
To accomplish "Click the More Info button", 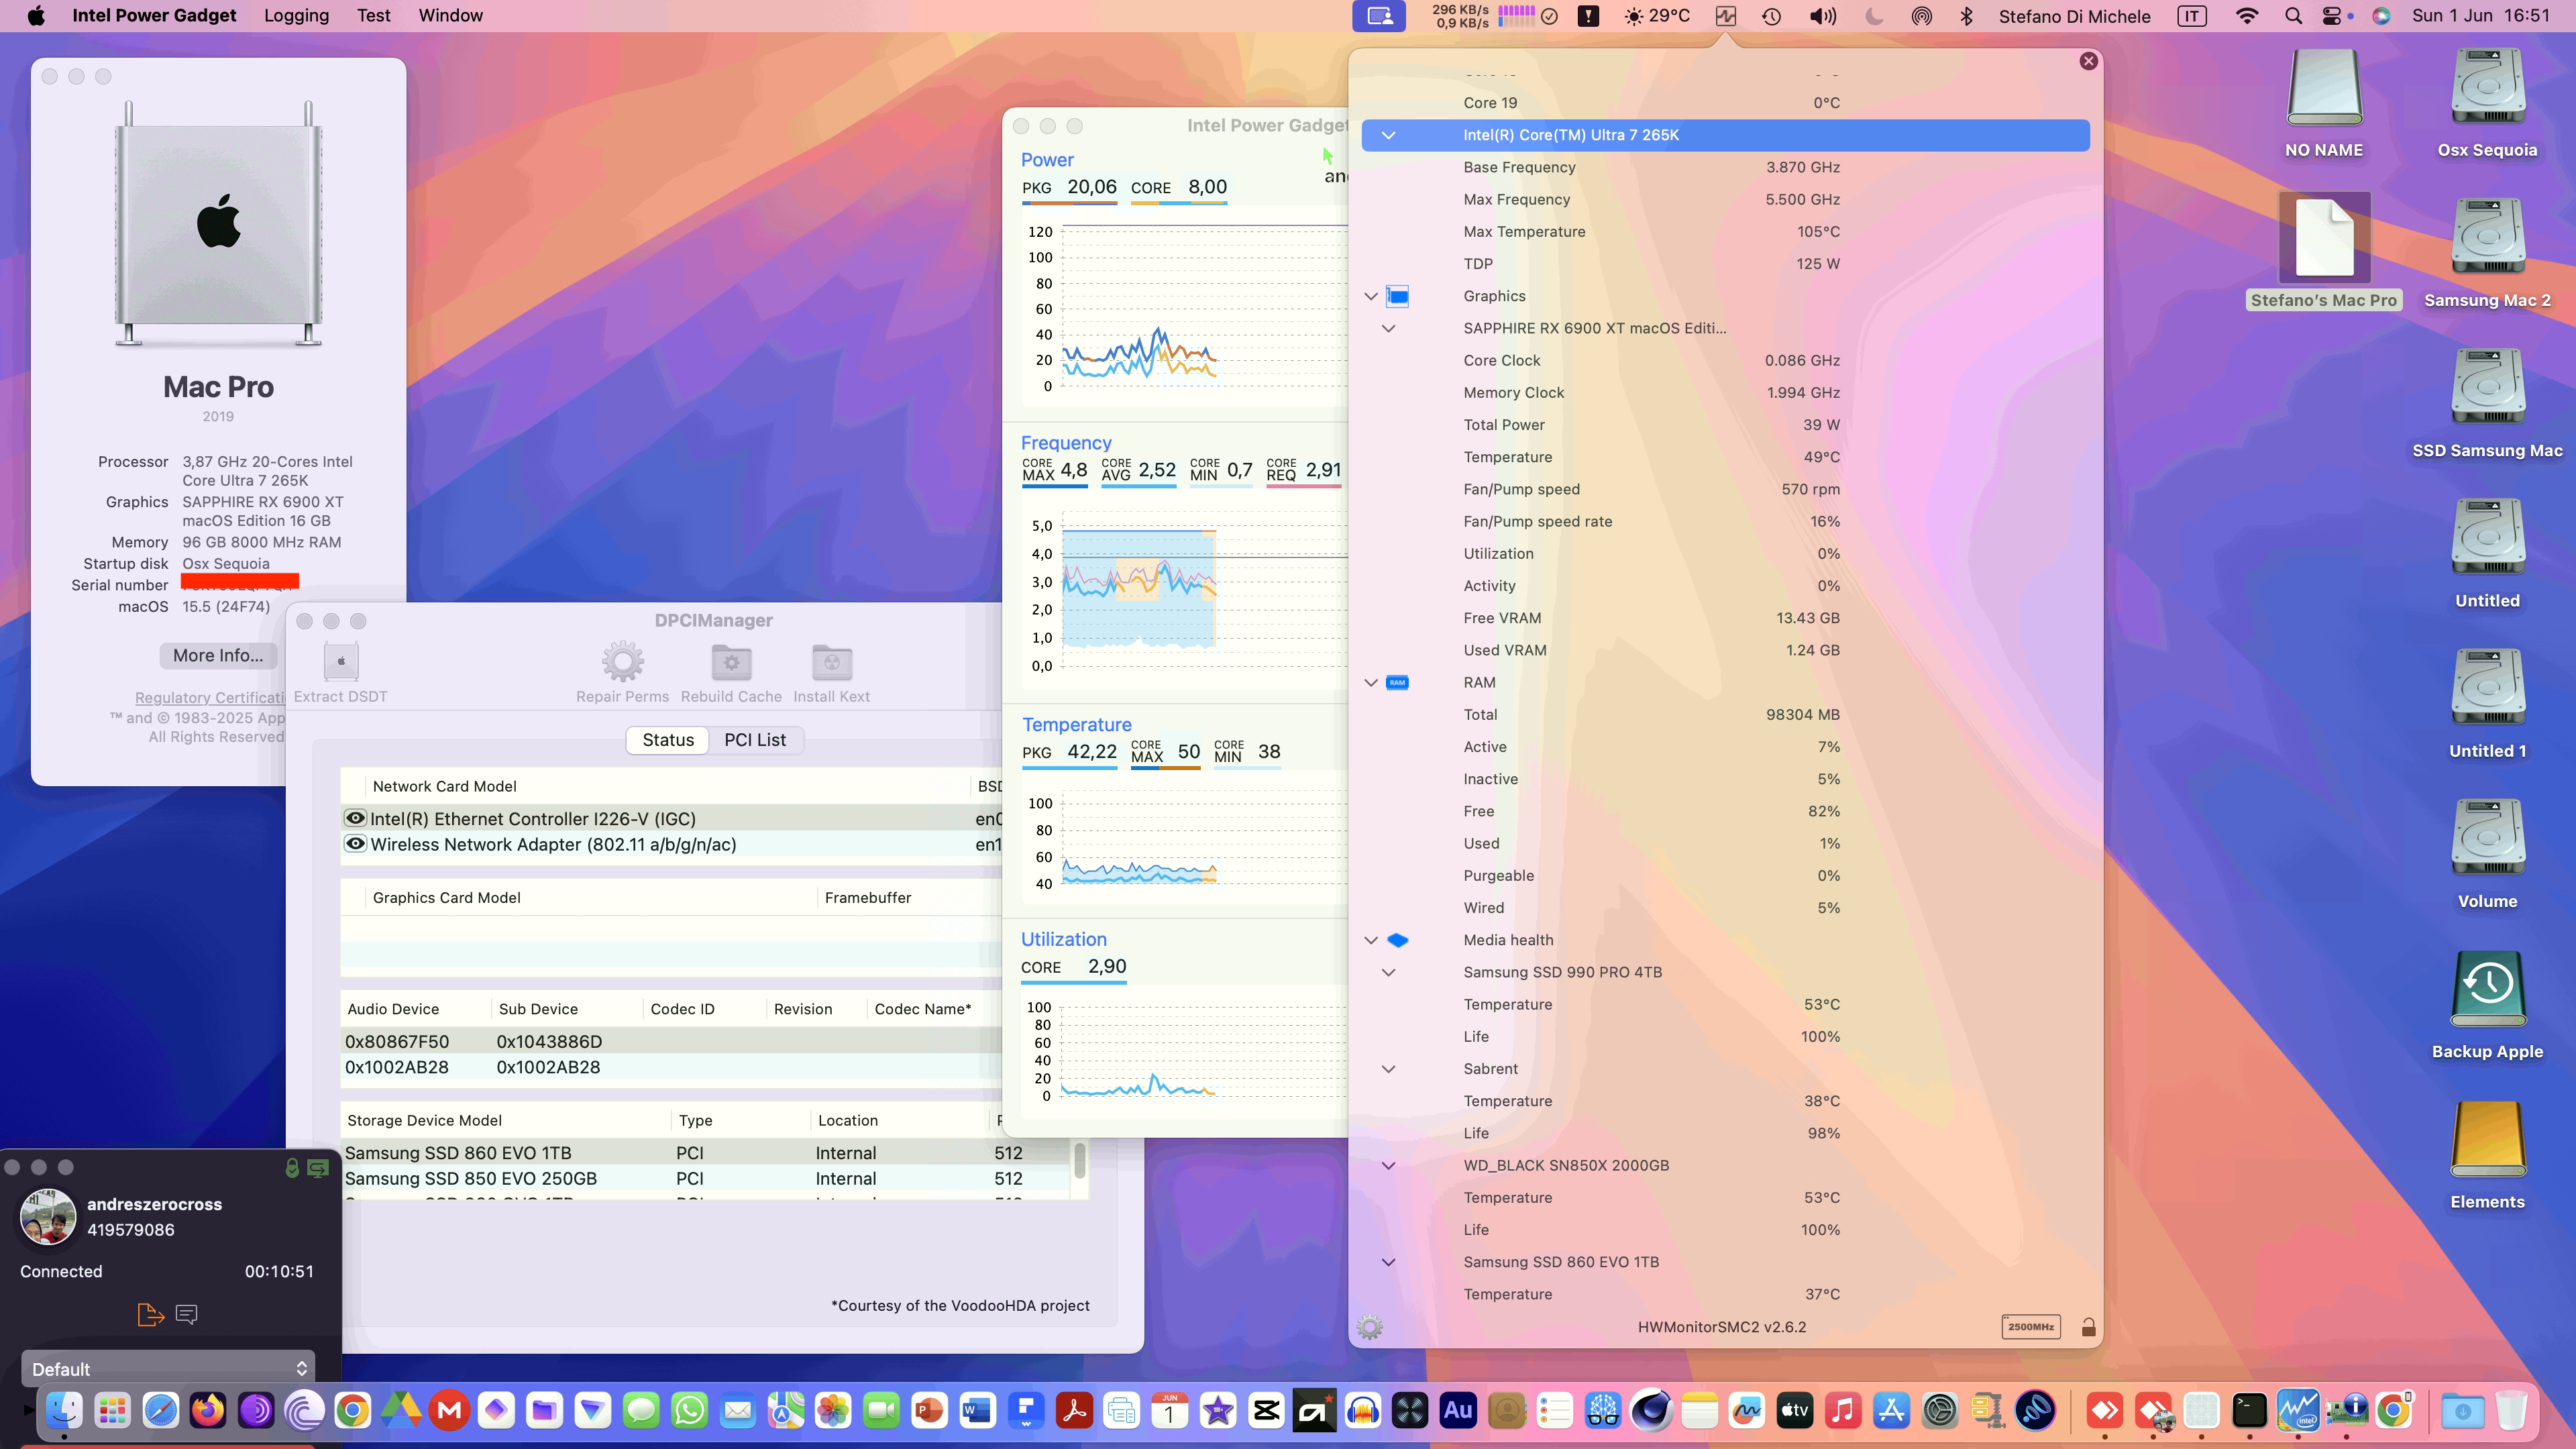I will (217, 656).
